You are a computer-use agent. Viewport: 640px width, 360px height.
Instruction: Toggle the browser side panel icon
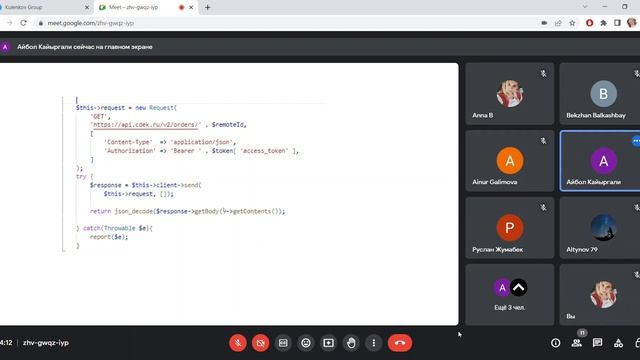617,23
